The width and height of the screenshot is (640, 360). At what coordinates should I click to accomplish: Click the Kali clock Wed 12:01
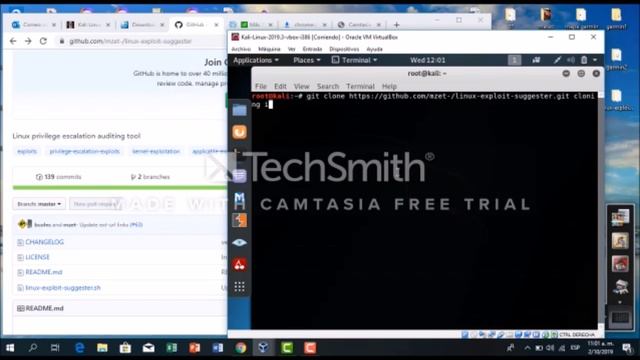(x=427, y=60)
